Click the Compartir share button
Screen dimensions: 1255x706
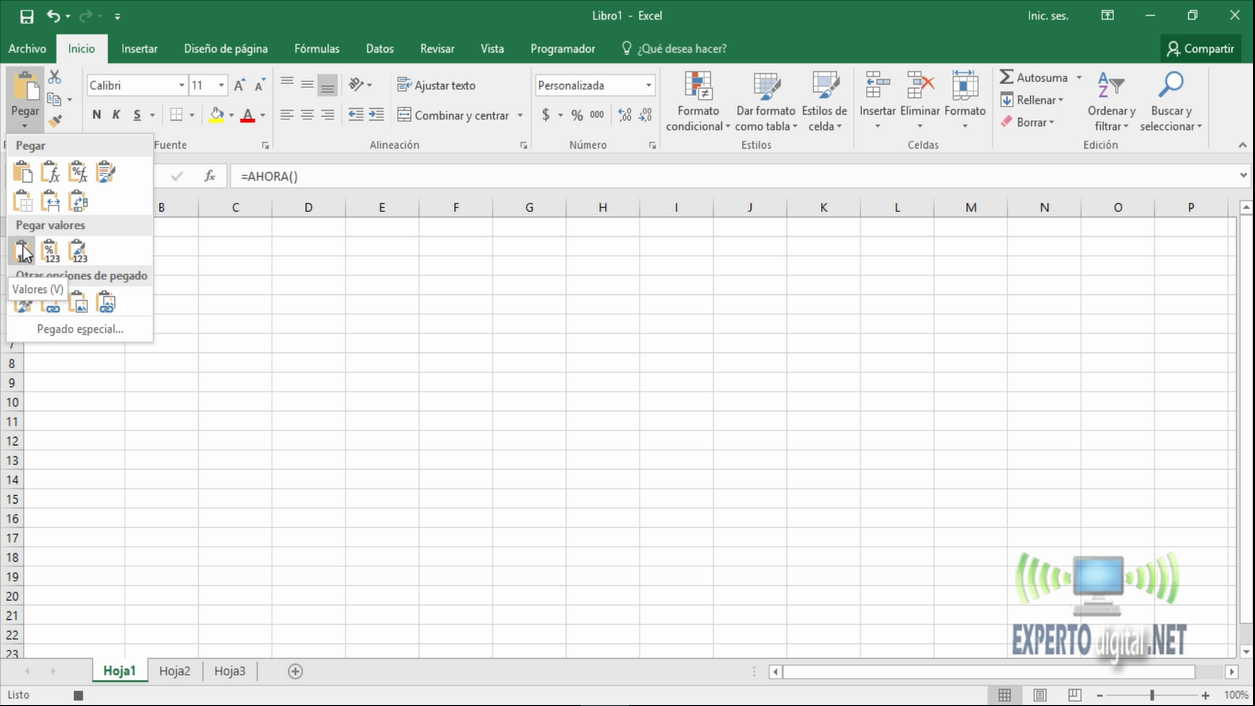click(1200, 48)
